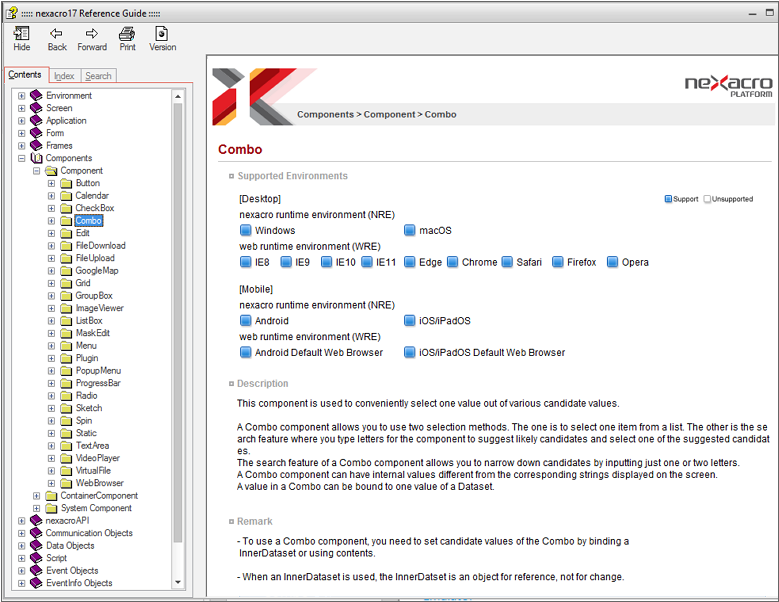
Task: Click the Chrome support indicator box
Action: pyautogui.click(x=452, y=262)
